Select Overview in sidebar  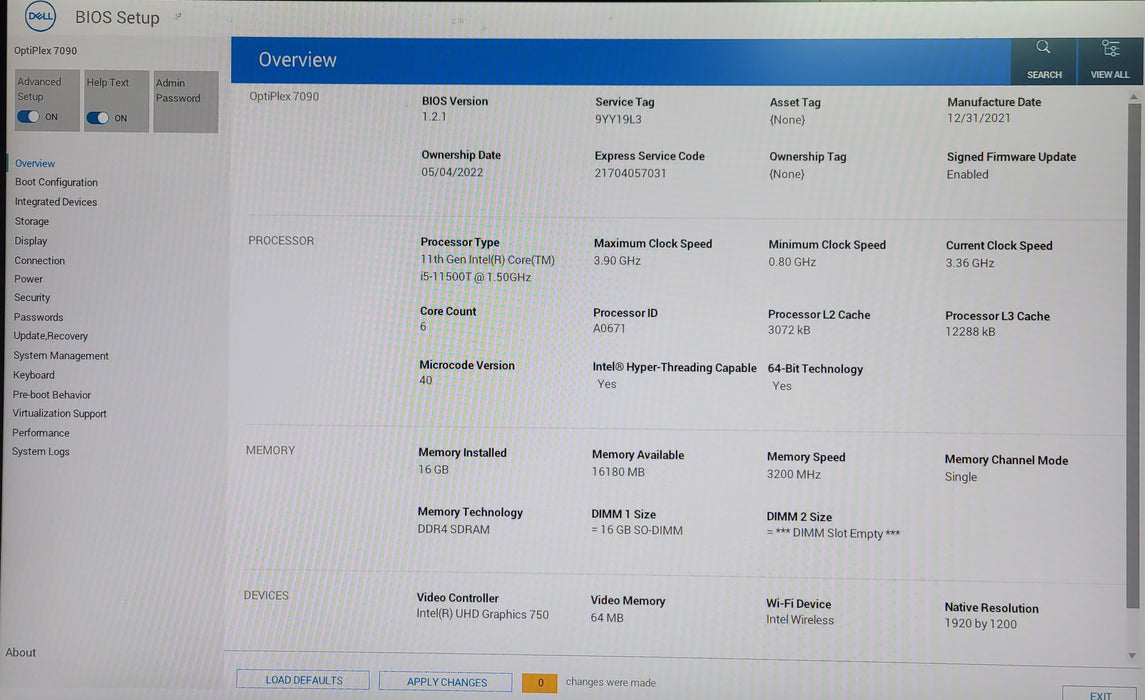(35, 164)
